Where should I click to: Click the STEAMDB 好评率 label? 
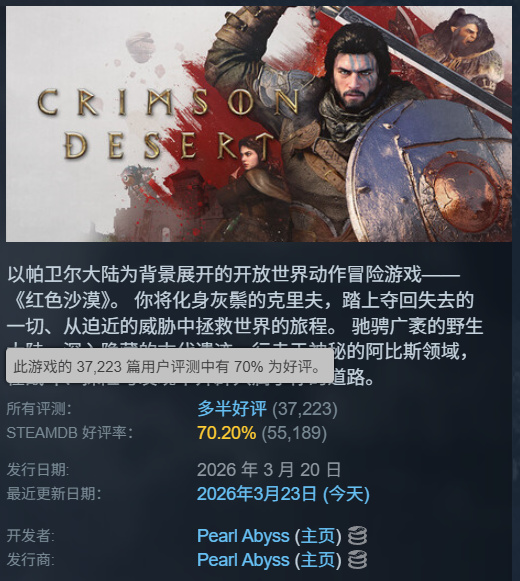click(70, 433)
